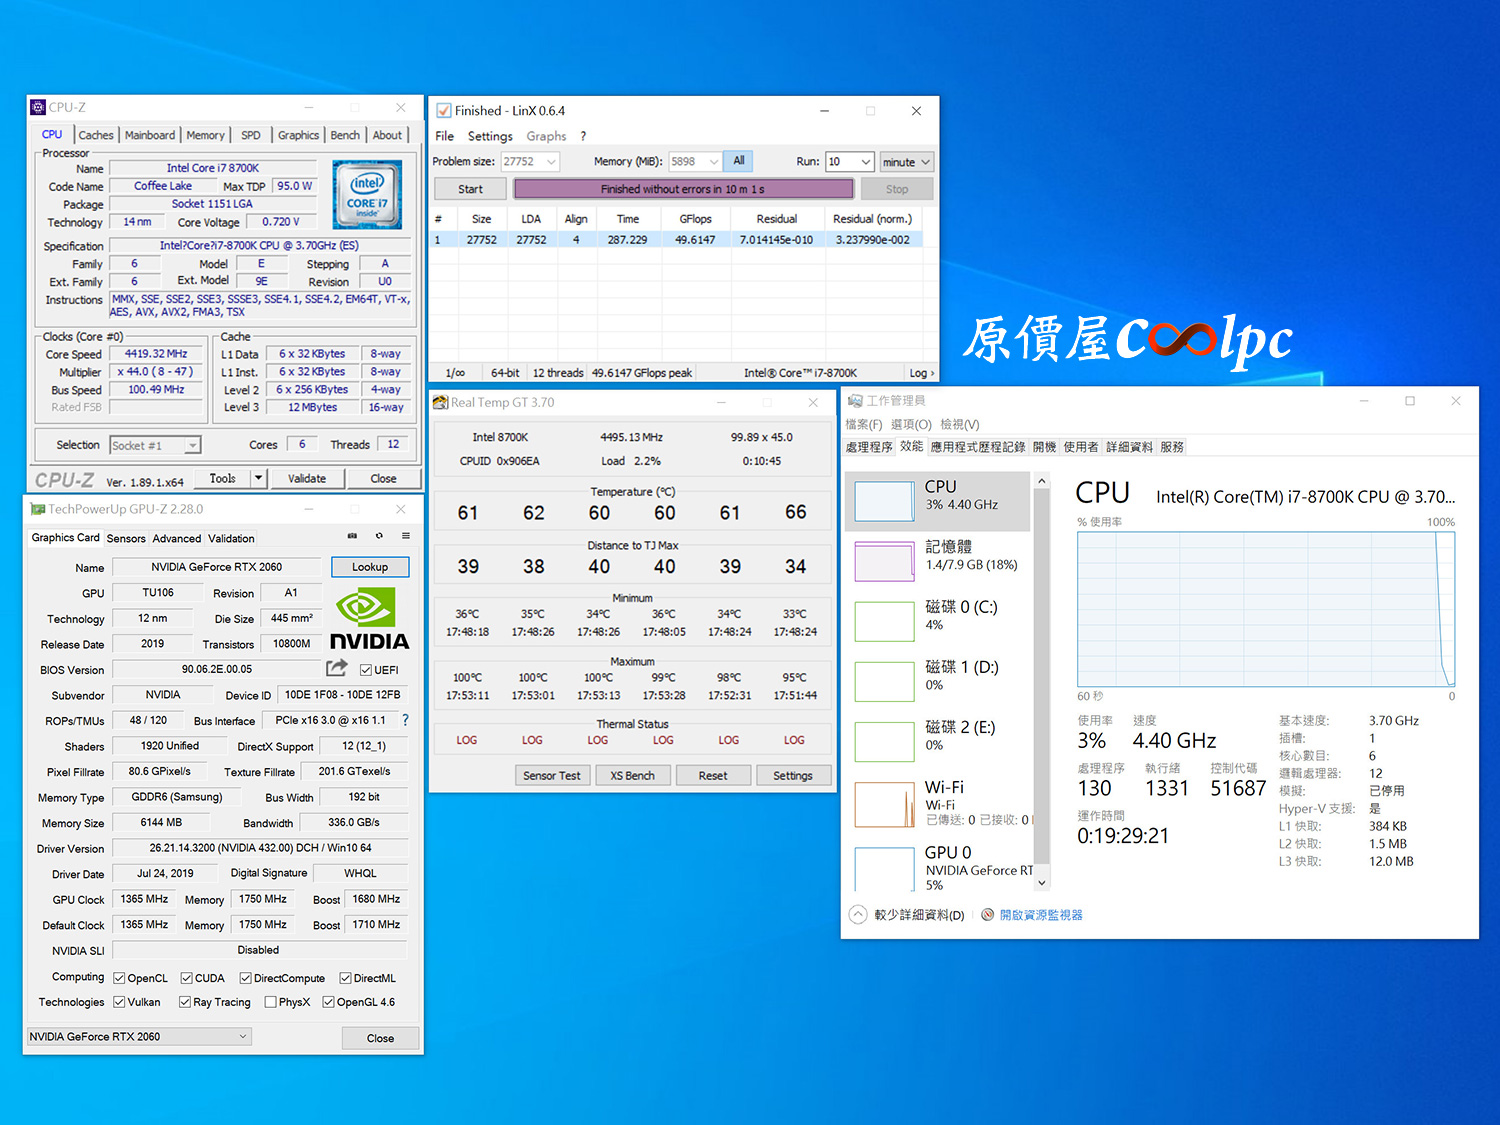Click the Bus Interface question mark icon
The image size is (1500, 1125).
point(405,720)
